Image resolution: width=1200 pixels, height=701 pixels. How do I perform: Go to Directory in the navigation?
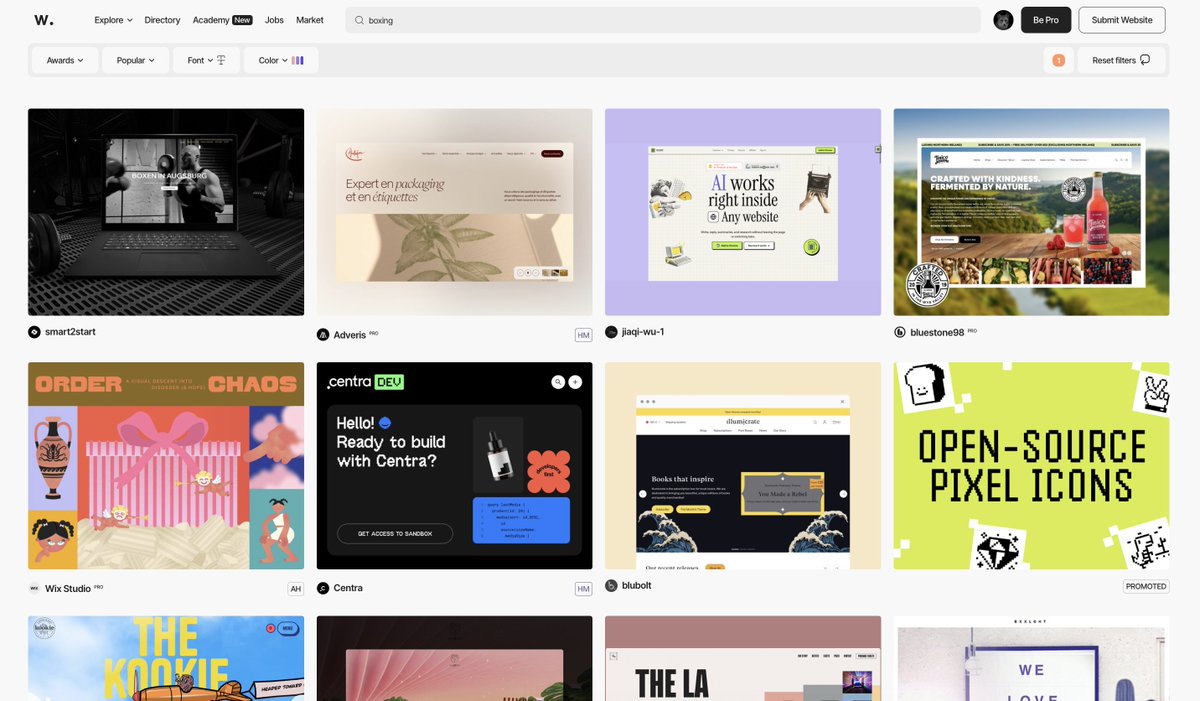(162, 20)
